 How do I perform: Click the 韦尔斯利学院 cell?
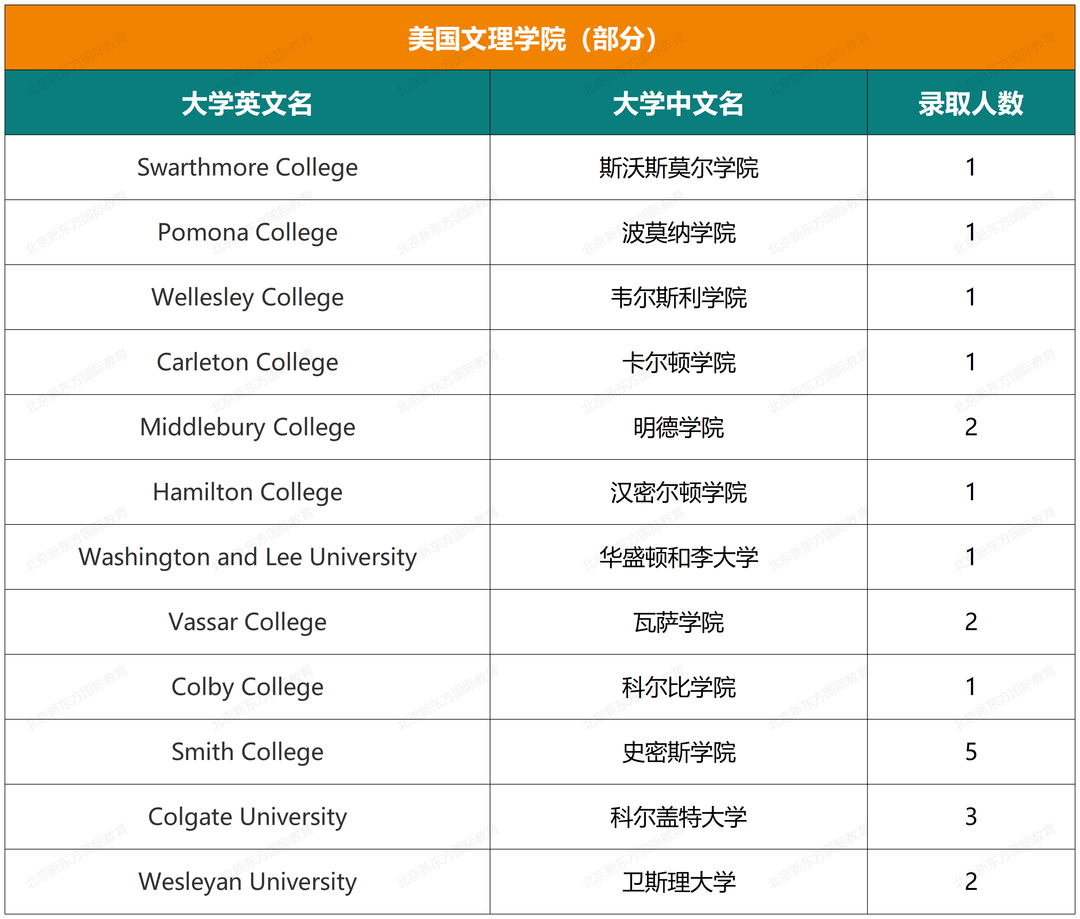678,297
